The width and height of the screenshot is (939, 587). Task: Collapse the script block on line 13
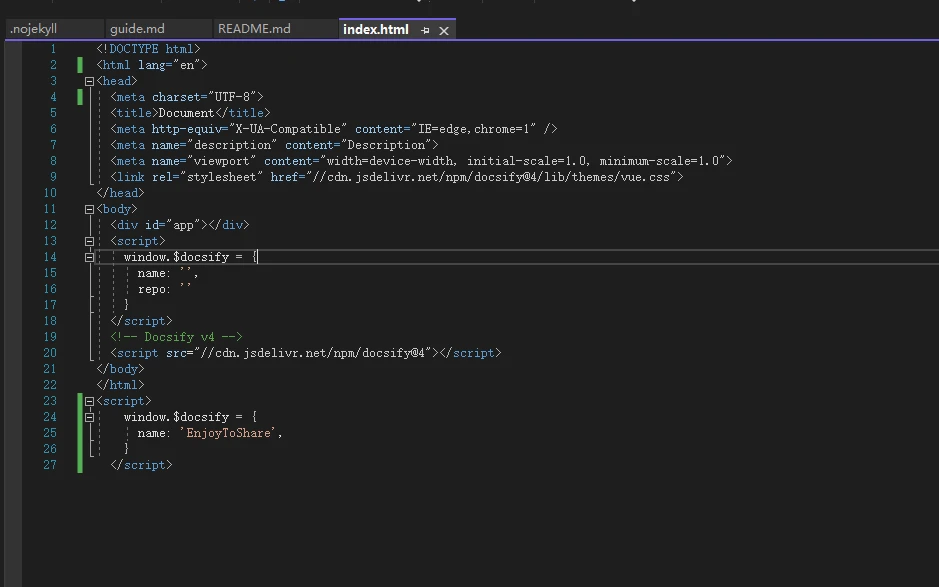[89, 241]
